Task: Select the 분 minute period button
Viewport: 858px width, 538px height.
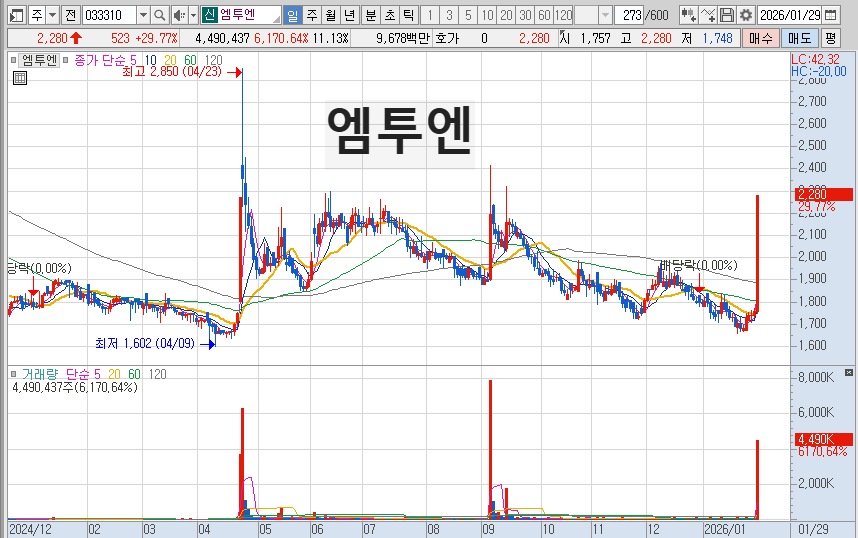Action: tap(370, 15)
